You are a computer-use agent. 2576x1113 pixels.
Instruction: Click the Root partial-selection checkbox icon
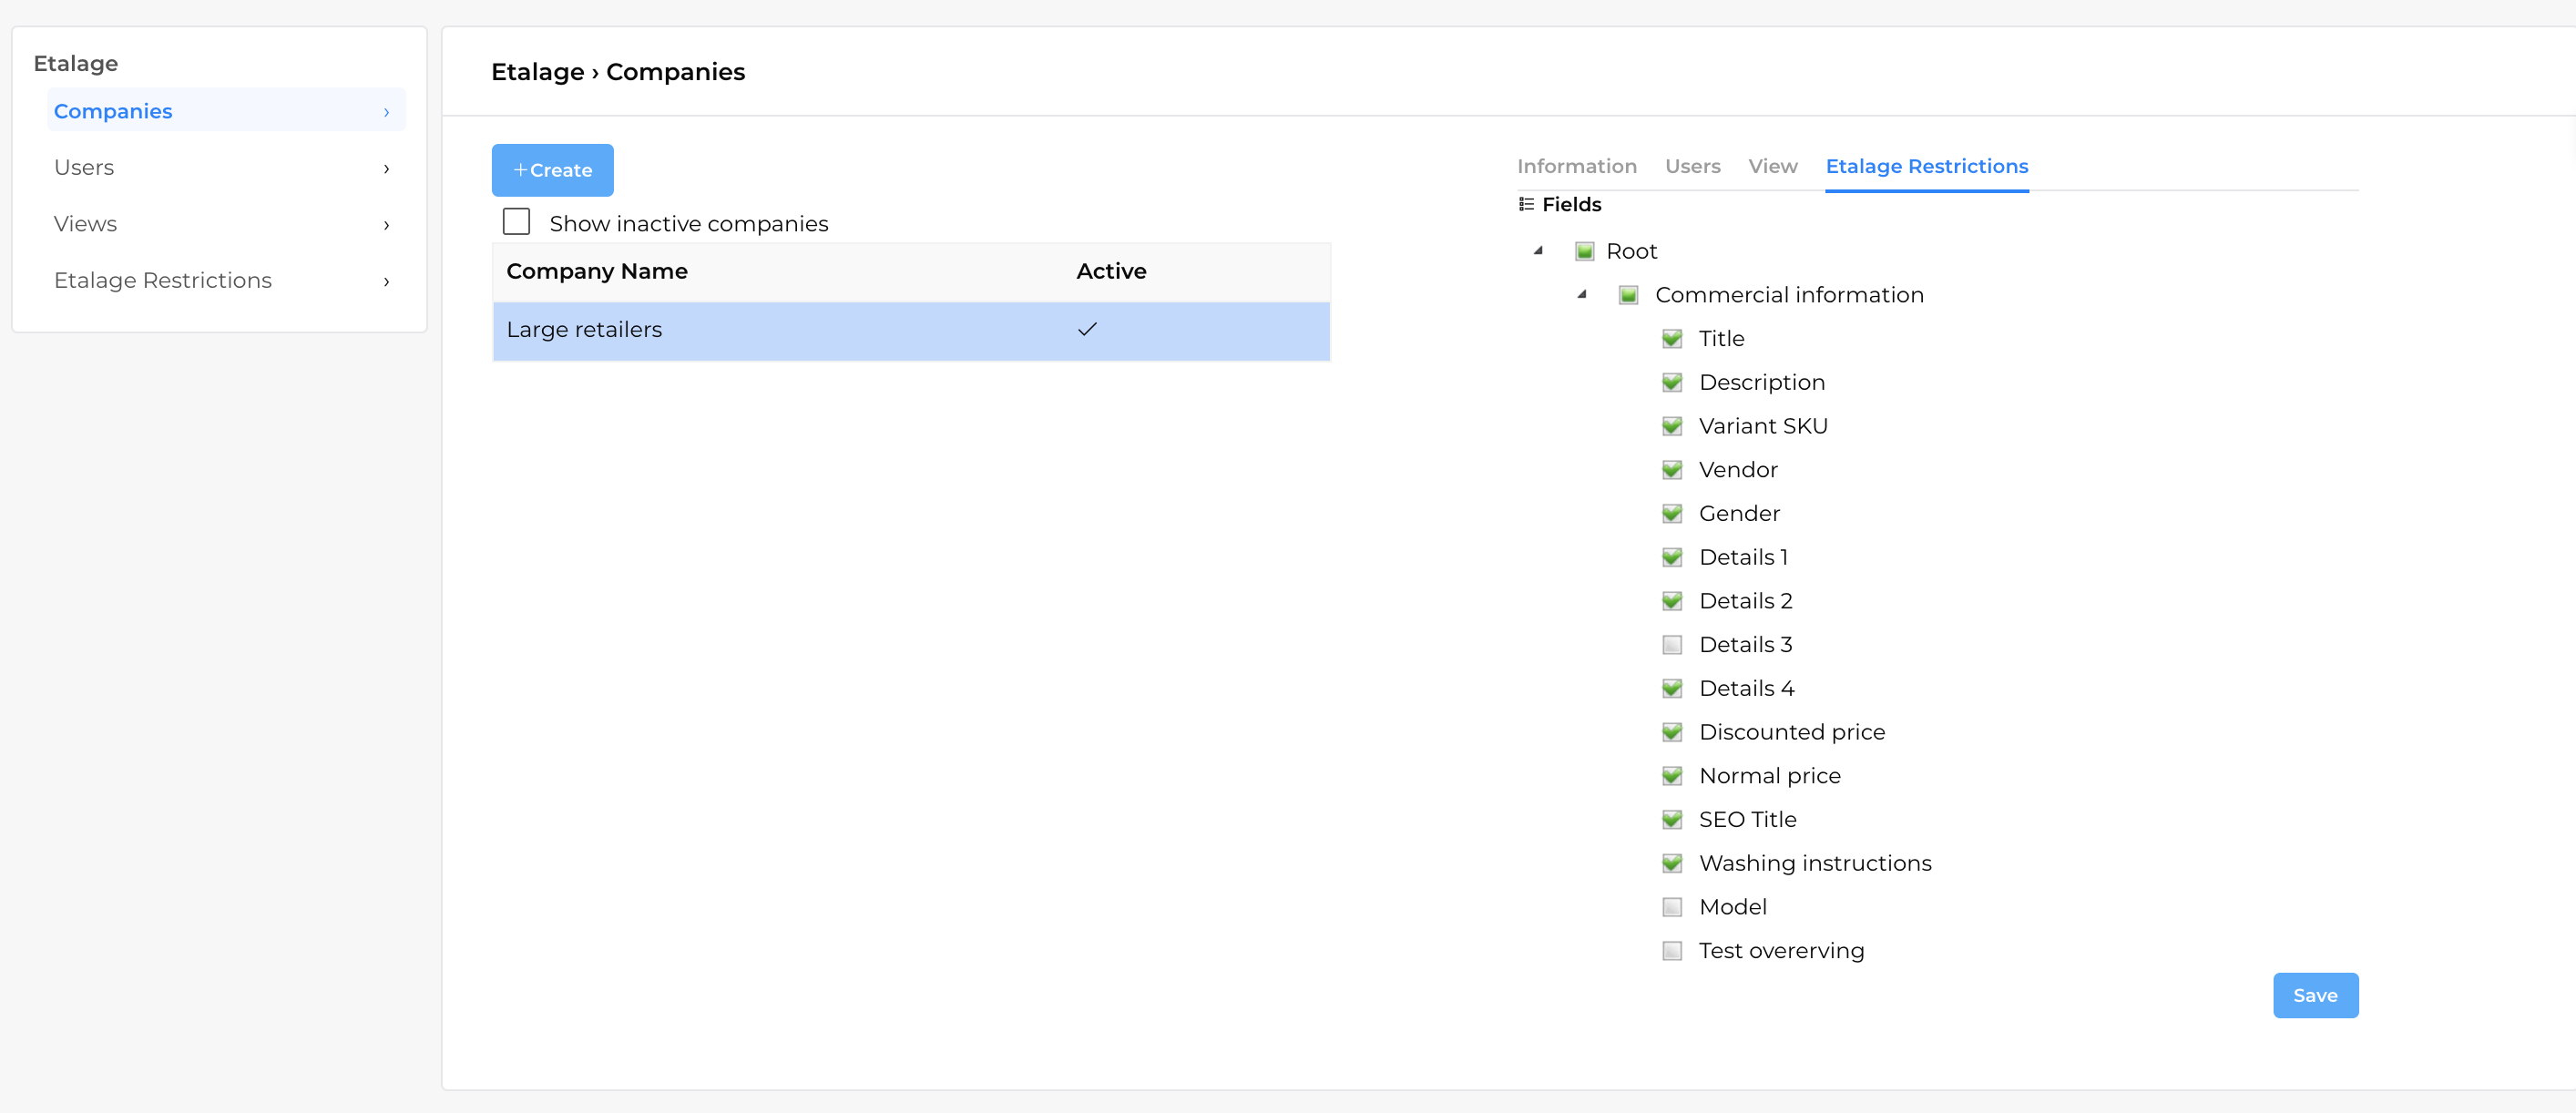[x=1584, y=251]
